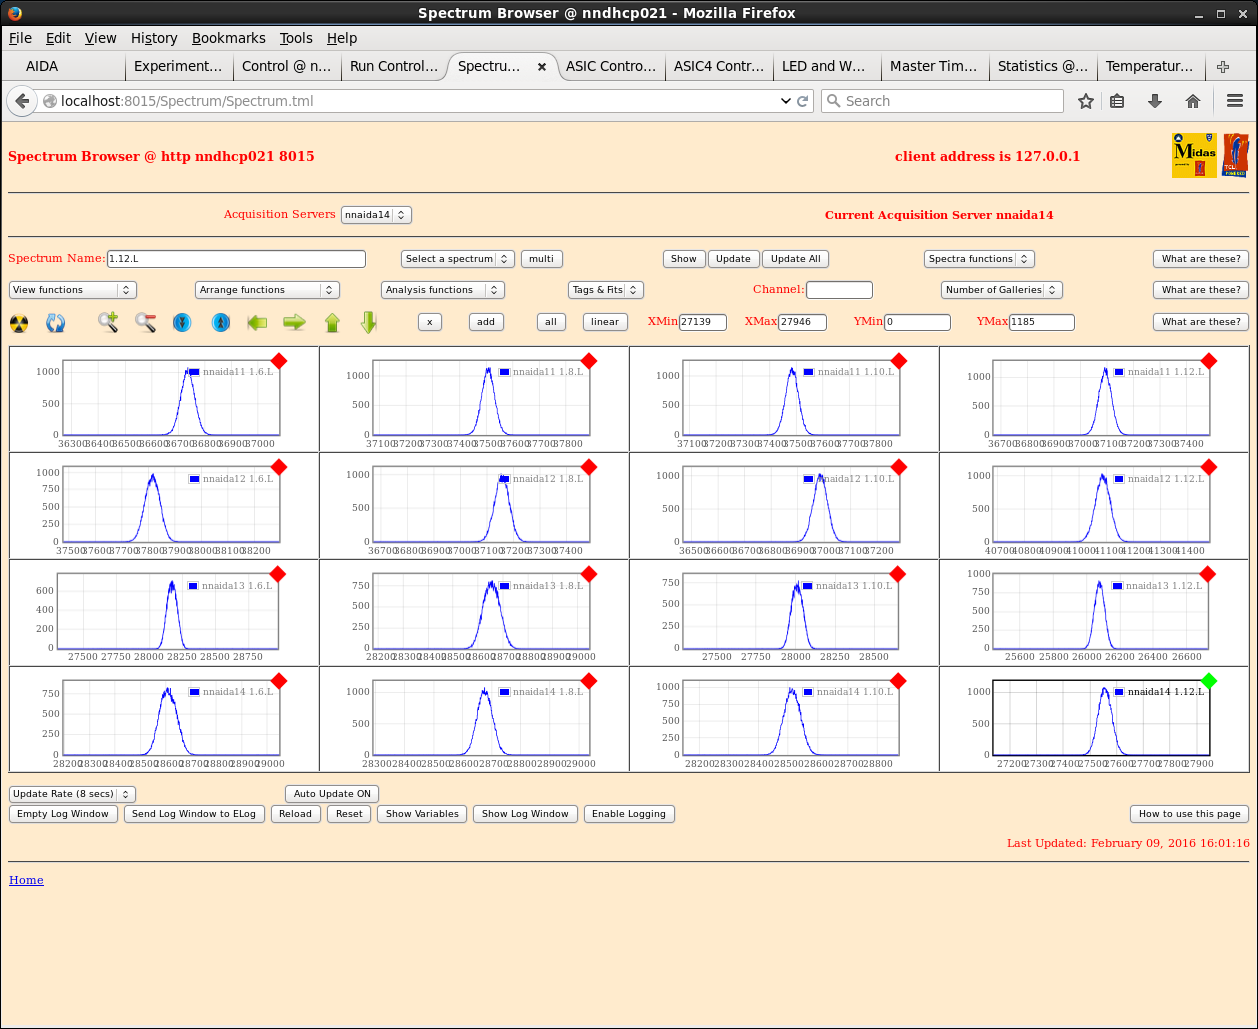Open the Update Rate dropdown

(72, 794)
